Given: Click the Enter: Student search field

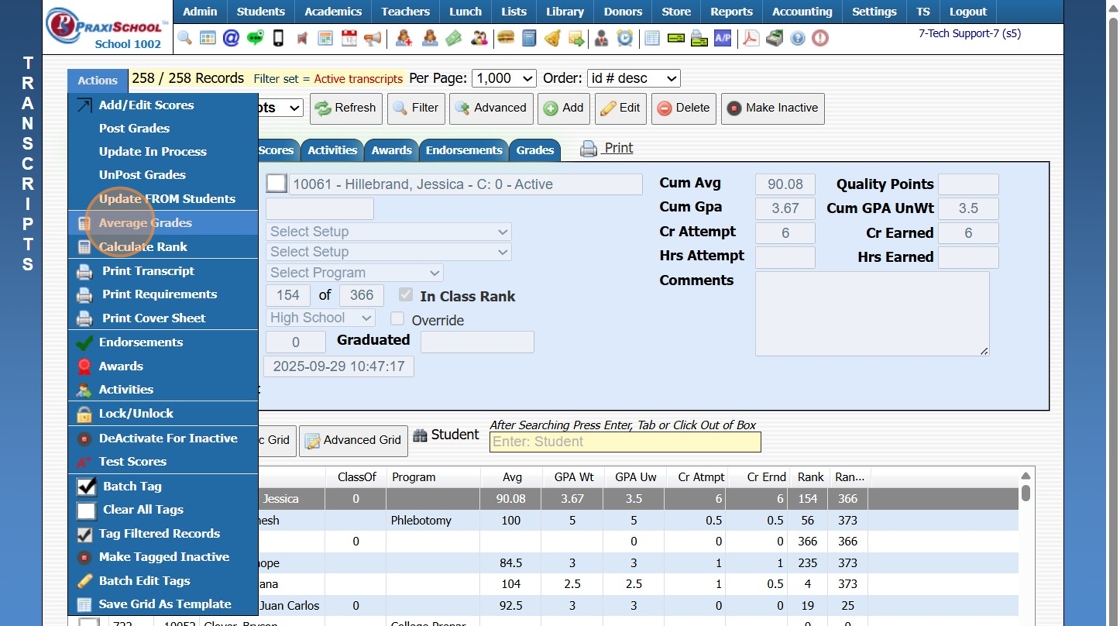Looking at the screenshot, I should pyautogui.click(x=625, y=442).
